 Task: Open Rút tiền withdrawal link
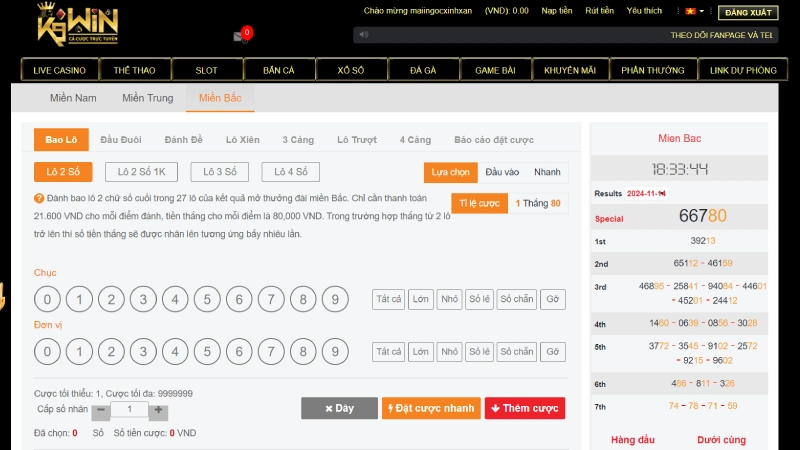click(599, 11)
